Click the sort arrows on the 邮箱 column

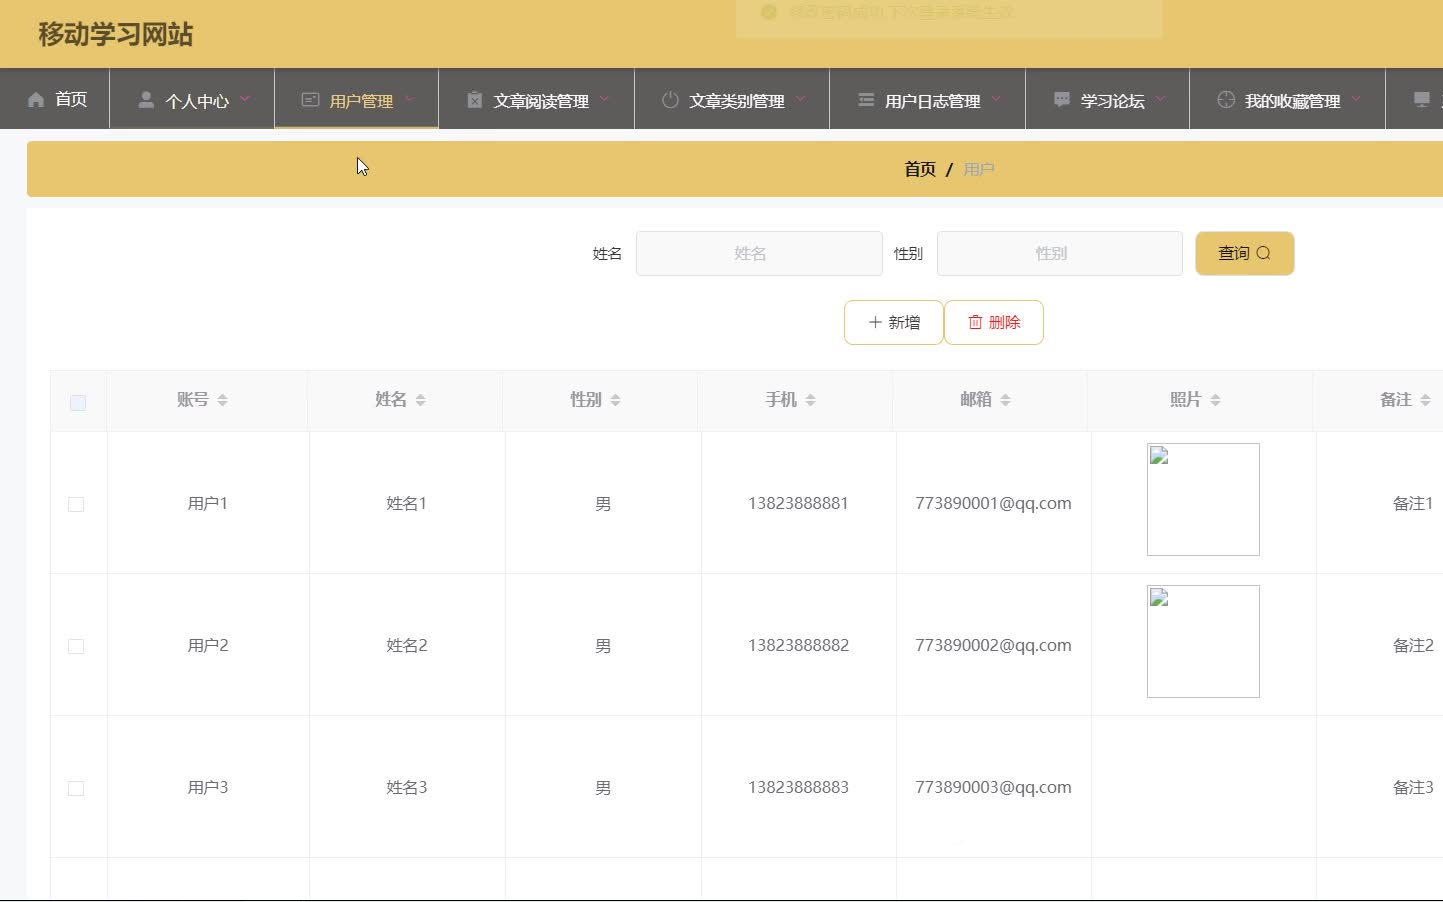(1005, 400)
